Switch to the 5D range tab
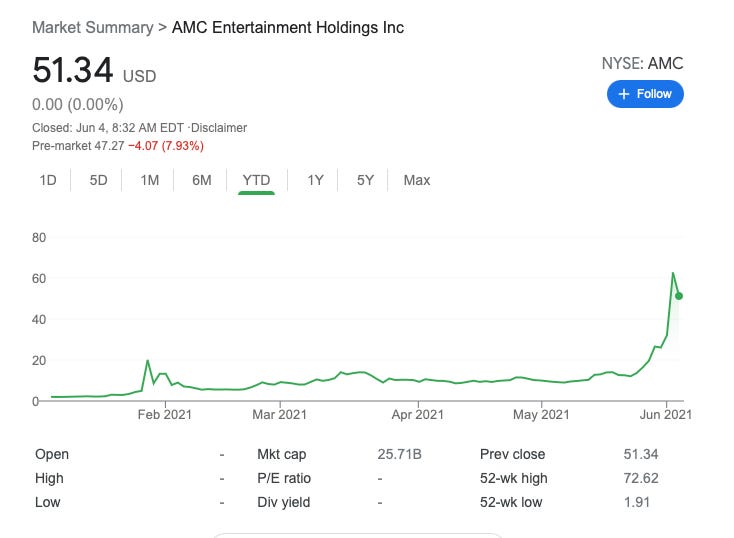Image resolution: width=734 pixels, height=538 pixels. [98, 180]
